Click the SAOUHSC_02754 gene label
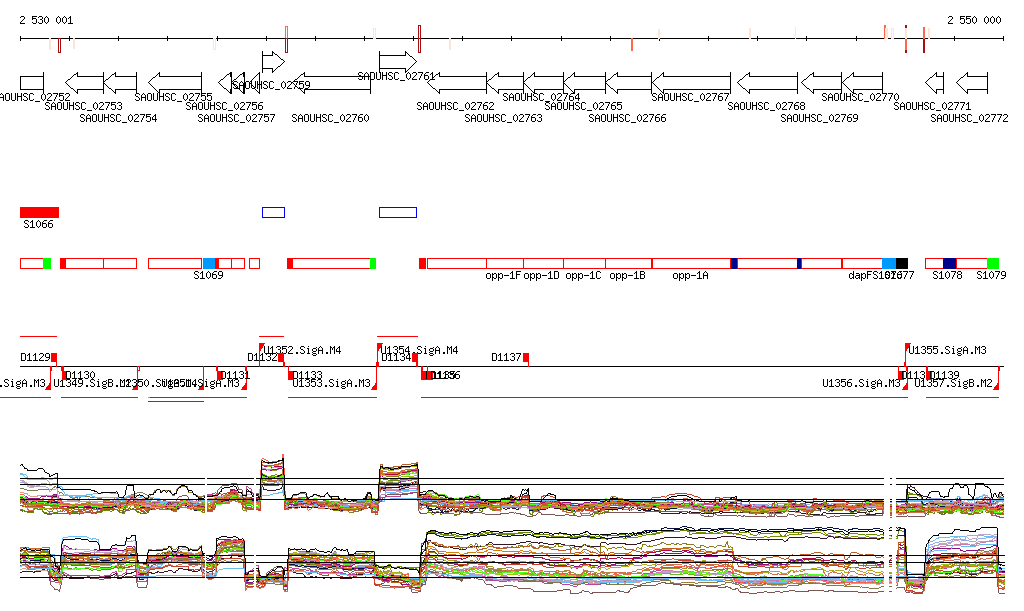1024x611 pixels. pos(118,118)
